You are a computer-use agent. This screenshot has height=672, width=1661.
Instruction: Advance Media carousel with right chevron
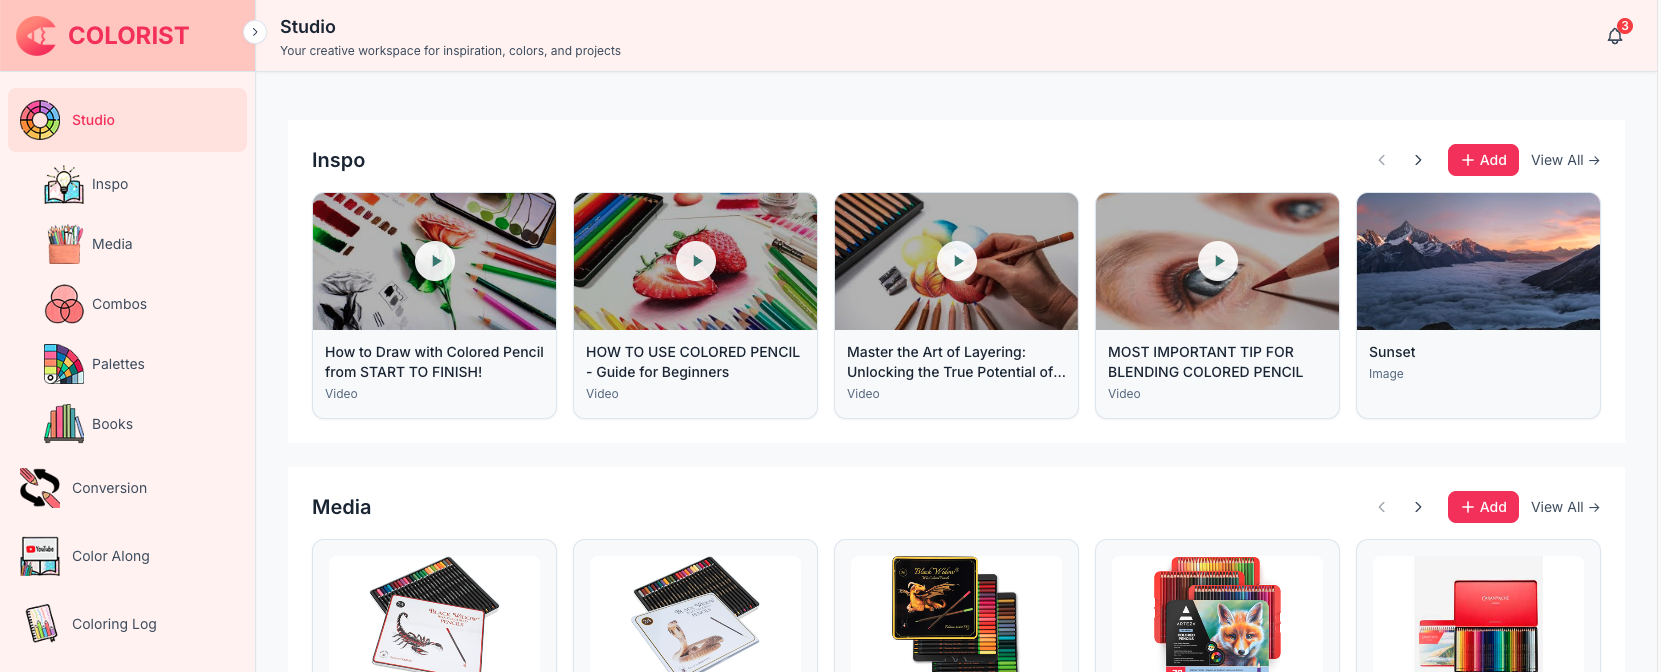point(1418,507)
